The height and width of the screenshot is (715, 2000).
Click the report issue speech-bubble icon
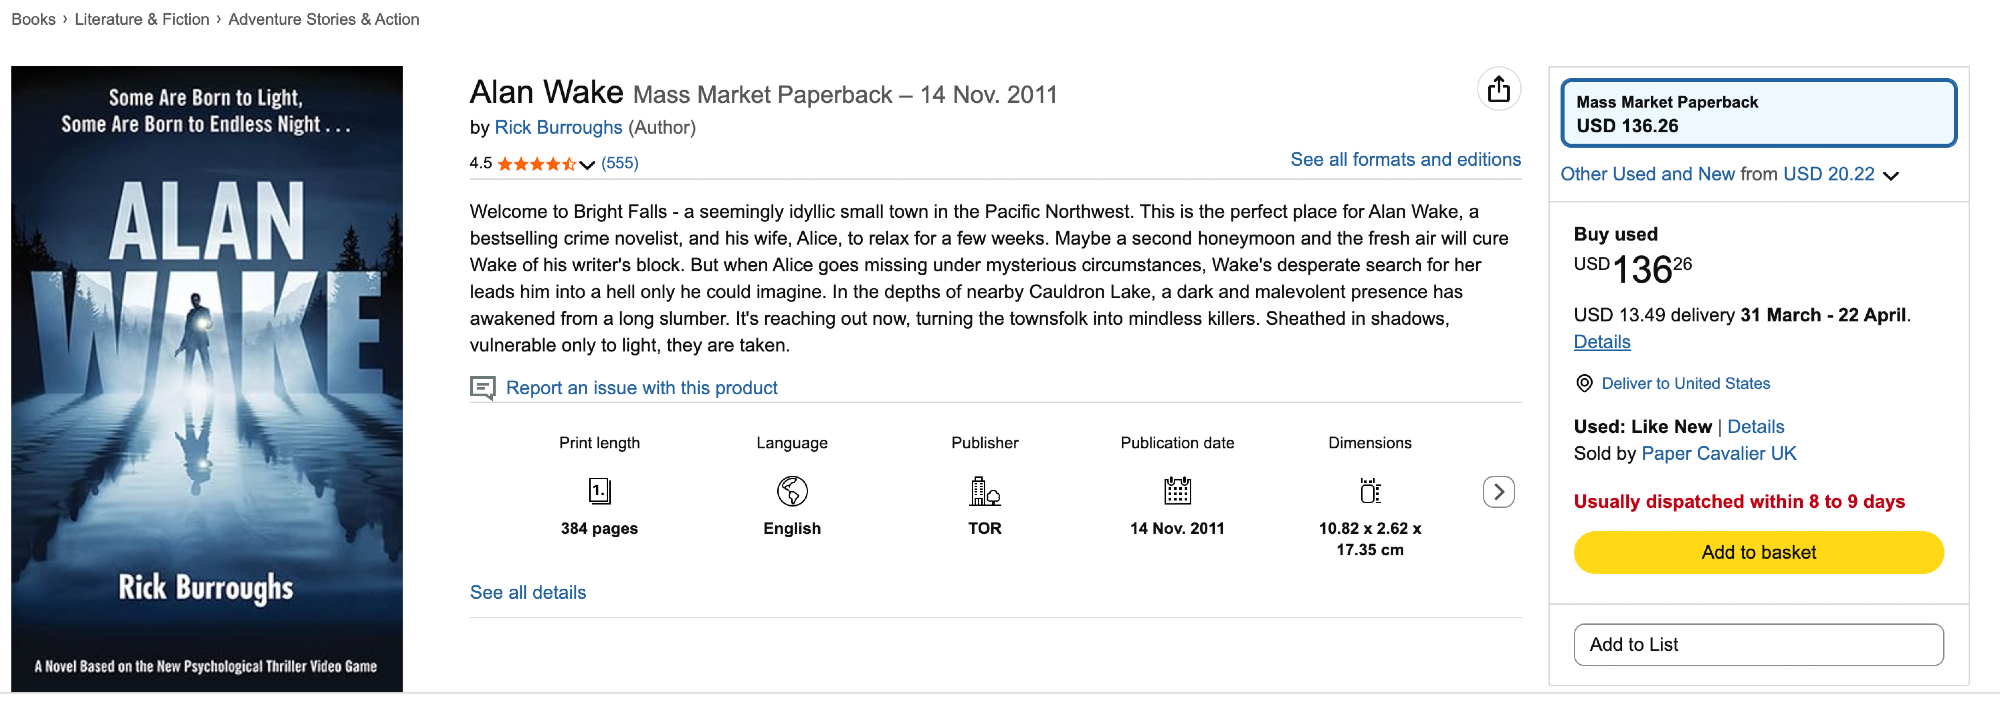483,388
